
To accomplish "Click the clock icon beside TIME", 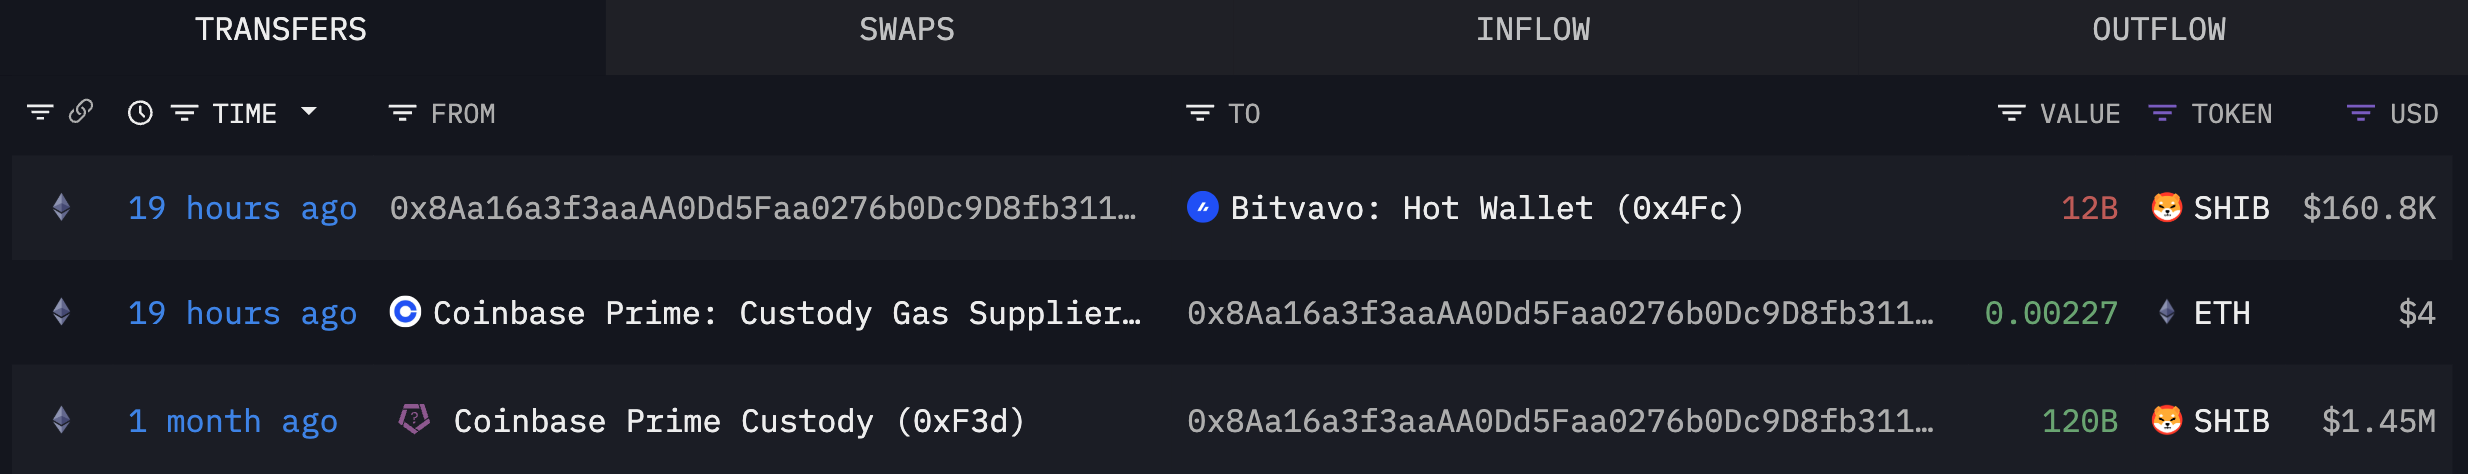I will point(140,113).
